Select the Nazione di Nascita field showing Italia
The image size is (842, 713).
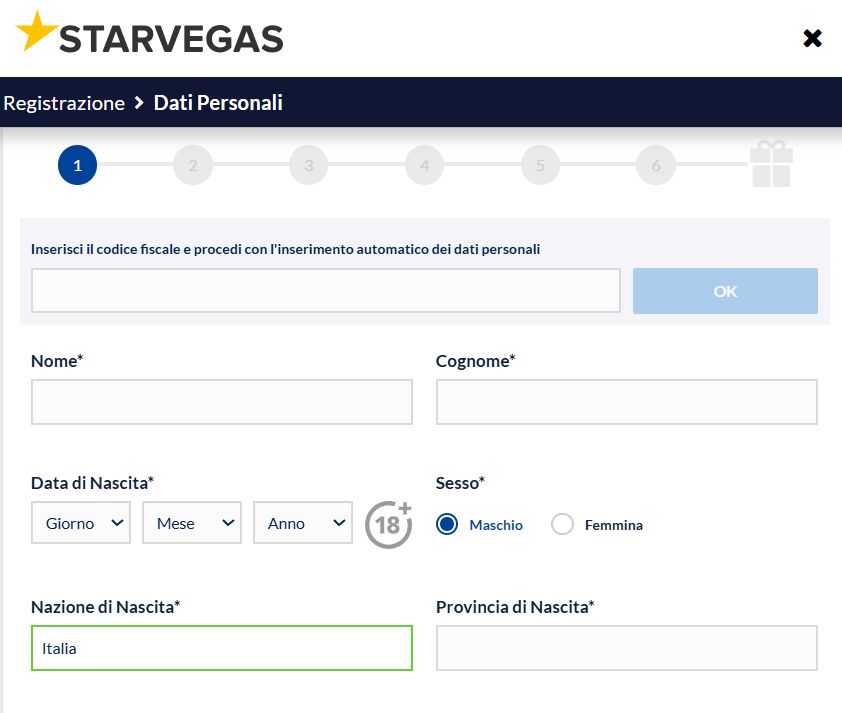tap(222, 648)
